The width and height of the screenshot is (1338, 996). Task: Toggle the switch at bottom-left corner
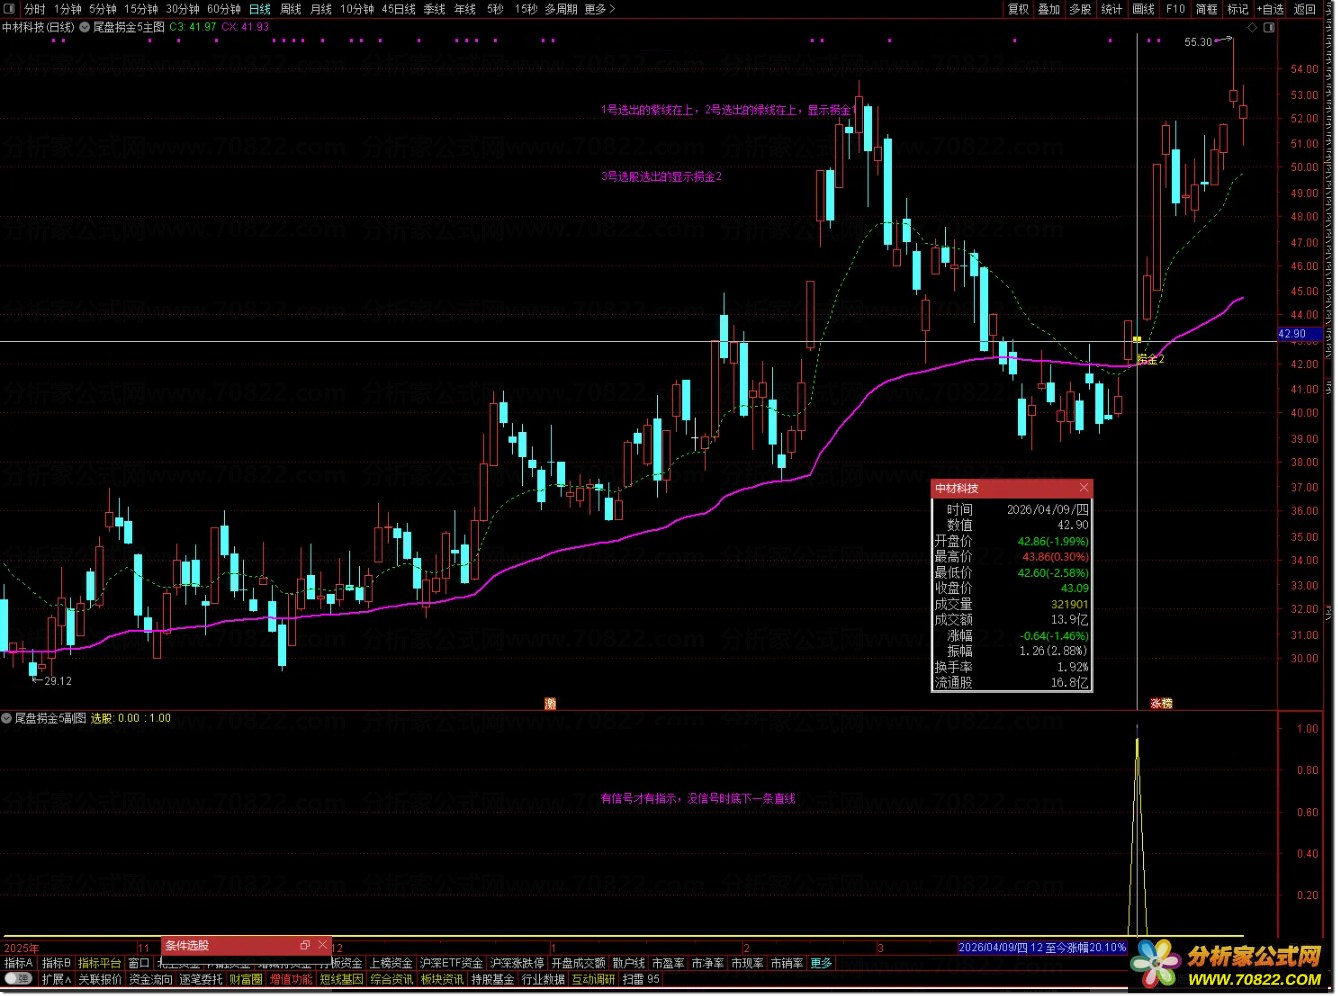[x=18, y=980]
